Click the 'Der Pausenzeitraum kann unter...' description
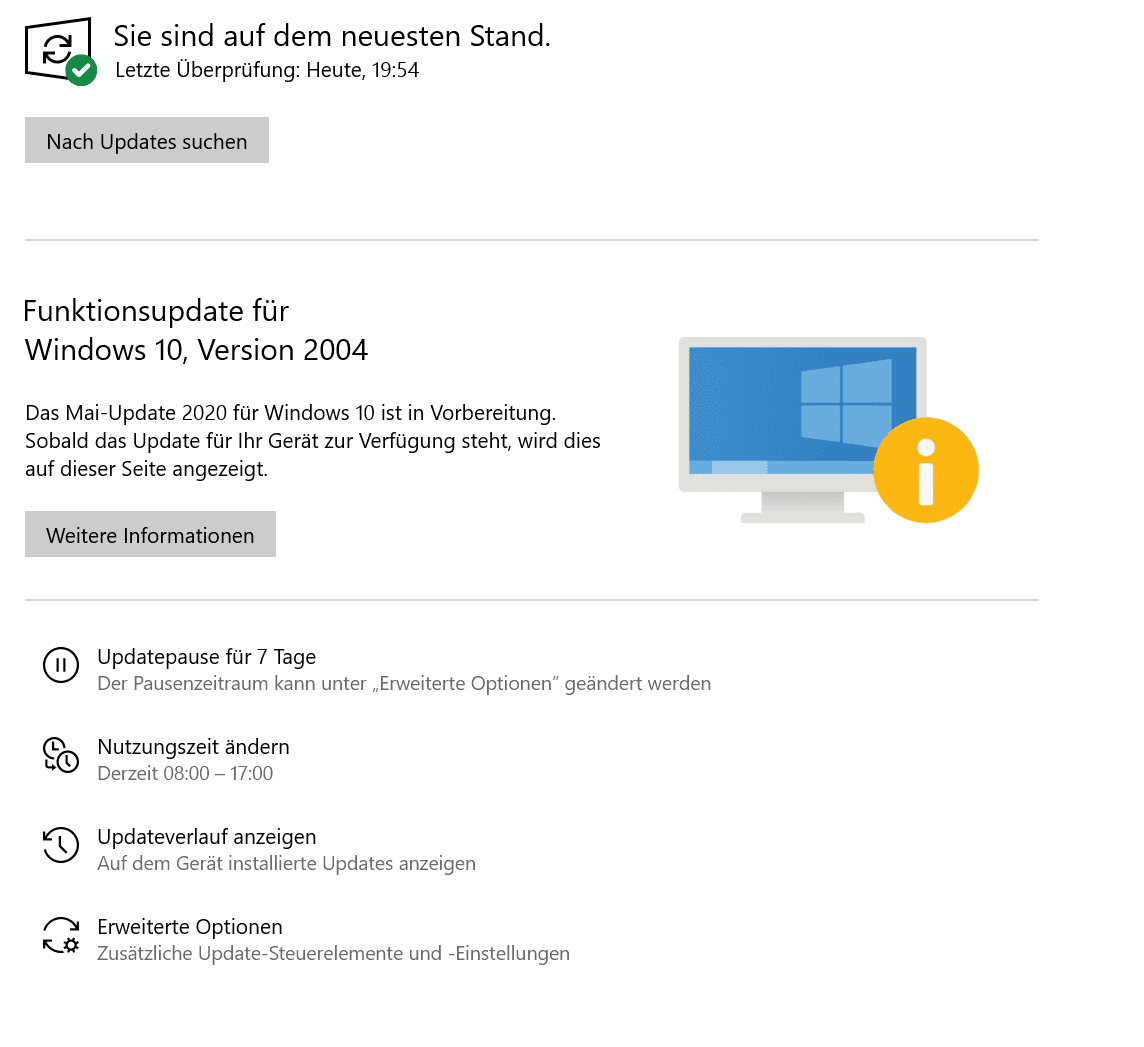The width and height of the screenshot is (1144, 1047). pos(404,684)
